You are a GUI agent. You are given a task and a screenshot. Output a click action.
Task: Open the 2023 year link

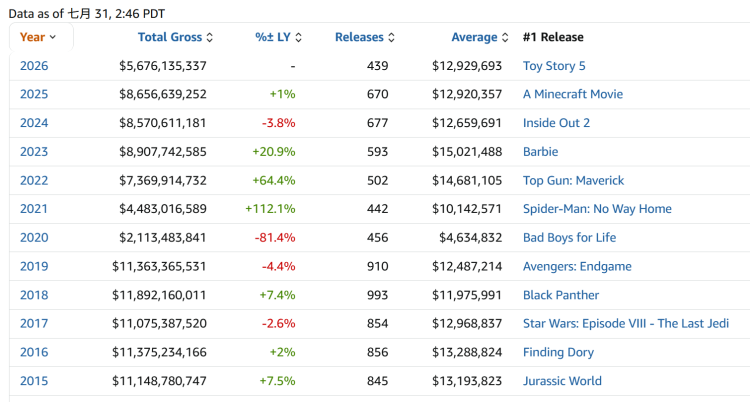pos(34,152)
